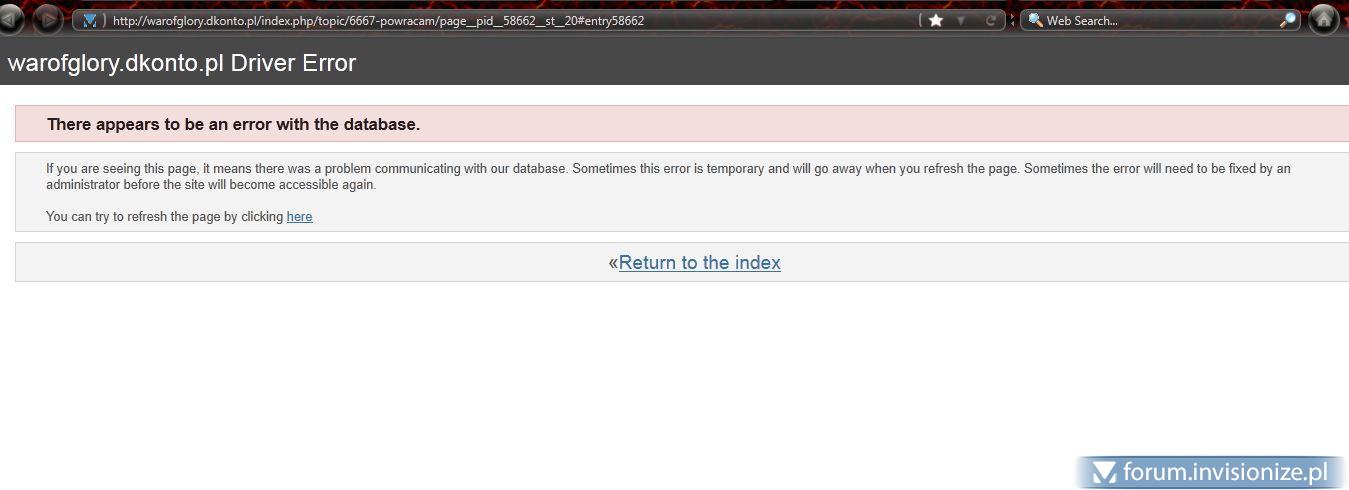Viewport: 1349px width, 490px height.
Task: Submit search with right magnifier icon
Action: click(1288, 20)
